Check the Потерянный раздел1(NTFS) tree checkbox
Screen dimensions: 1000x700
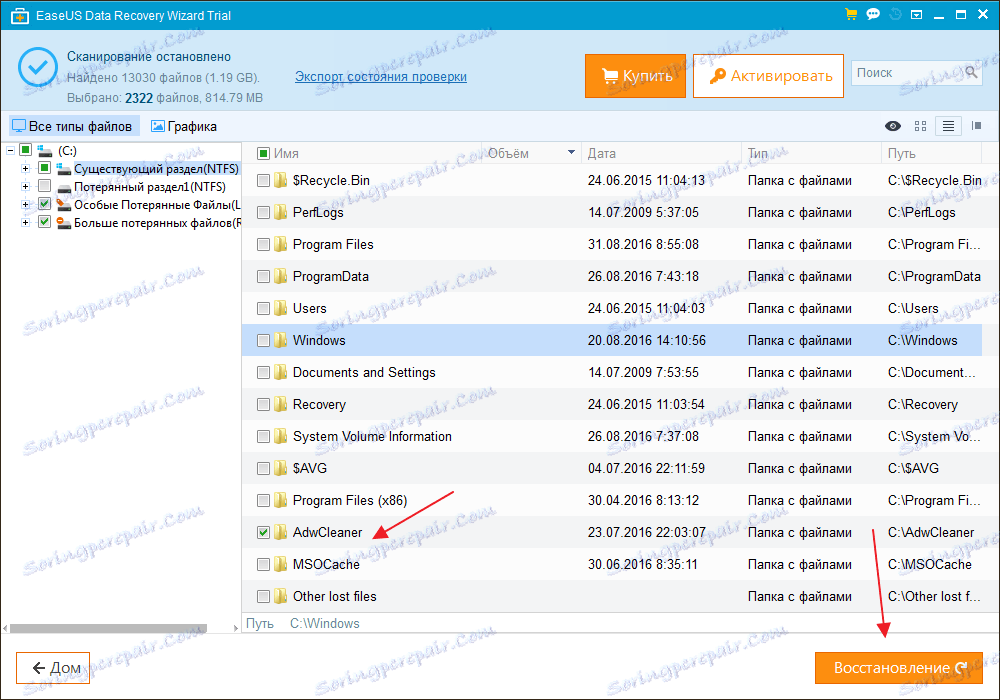[x=44, y=186]
